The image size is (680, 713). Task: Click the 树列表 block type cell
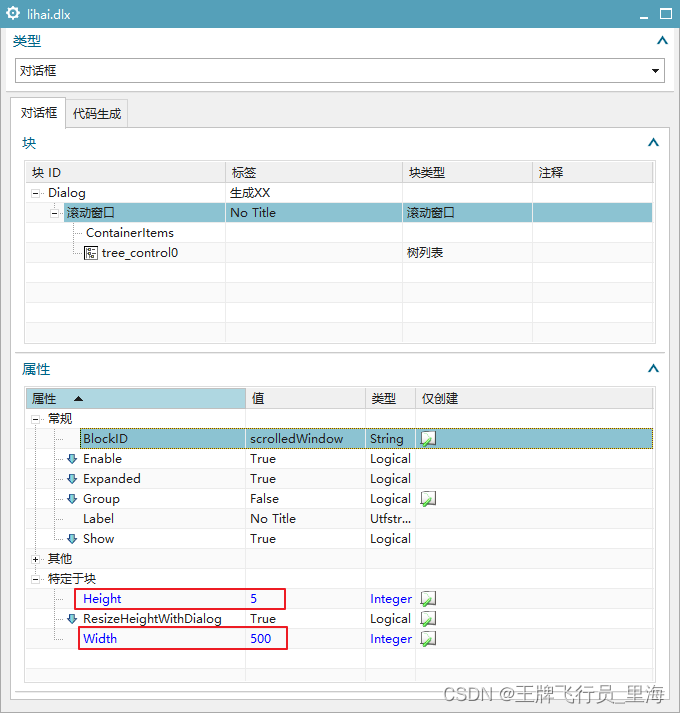(x=468, y=253)
